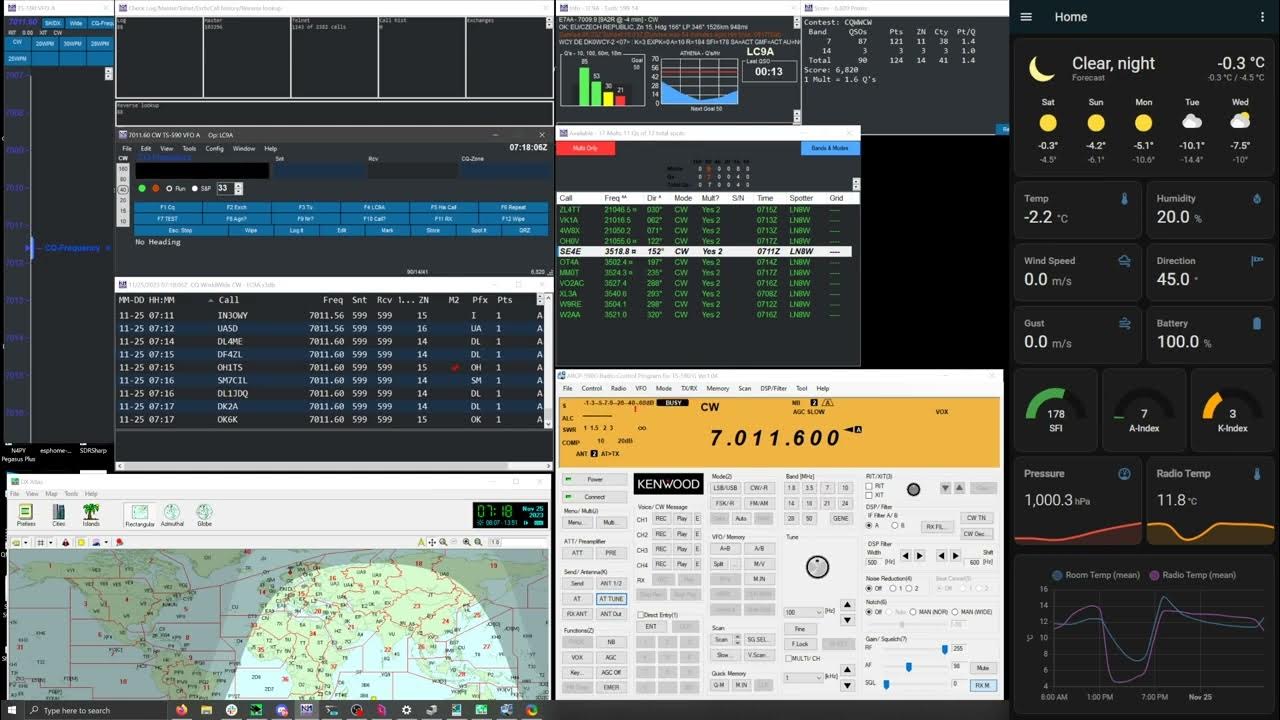The image size is (1280, 720).
Task: Select the SE4E spot row
Action: point(704,252)
